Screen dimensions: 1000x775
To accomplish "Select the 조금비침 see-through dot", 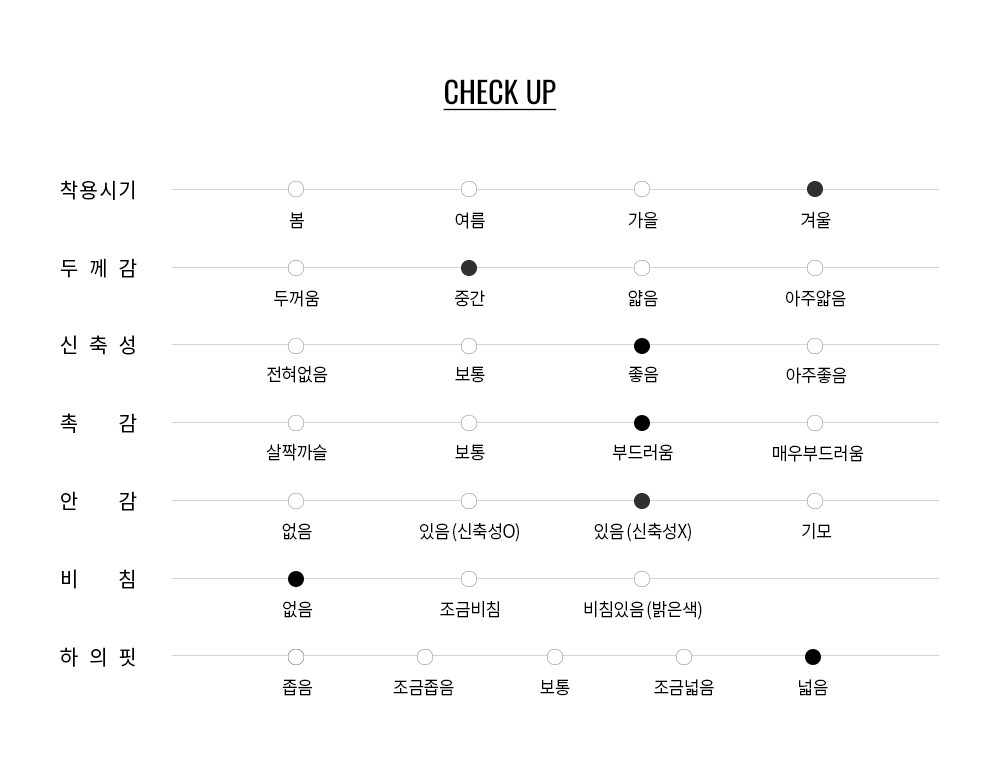I will pyautogui.click(x=469, y=579).
